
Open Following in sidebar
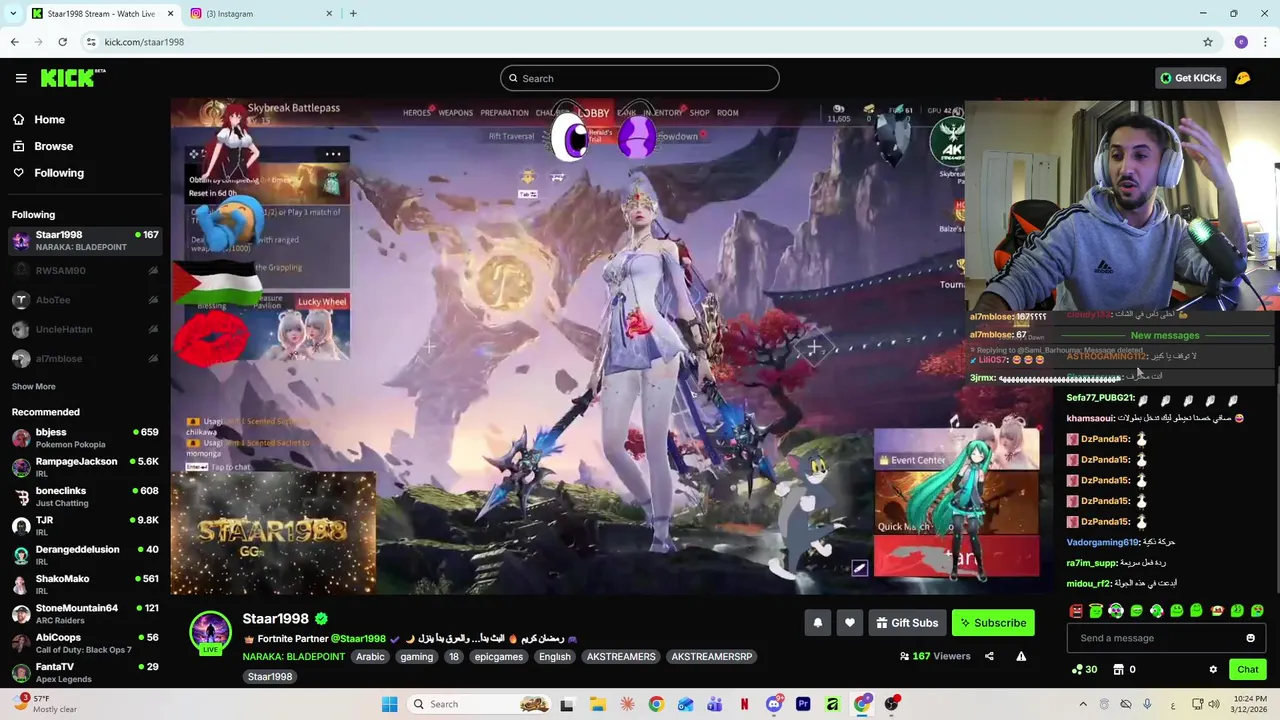[58, 173]
